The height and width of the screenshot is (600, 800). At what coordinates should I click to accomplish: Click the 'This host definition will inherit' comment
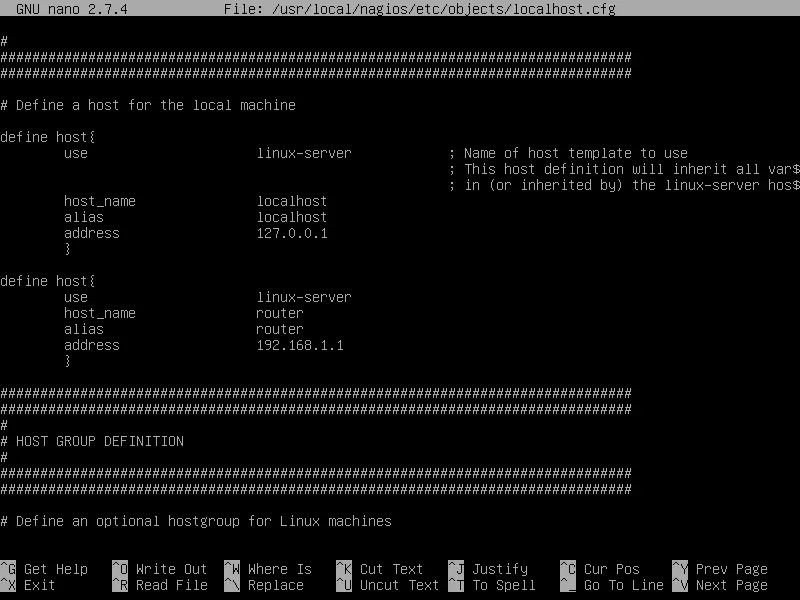tap(624, 169)
